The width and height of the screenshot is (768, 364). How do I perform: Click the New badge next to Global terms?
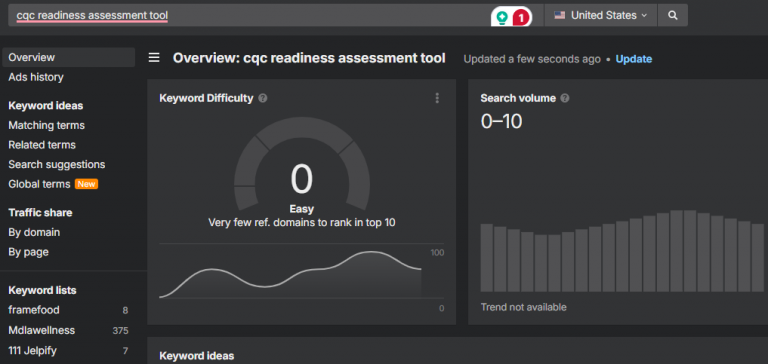(x=86, y=184)
